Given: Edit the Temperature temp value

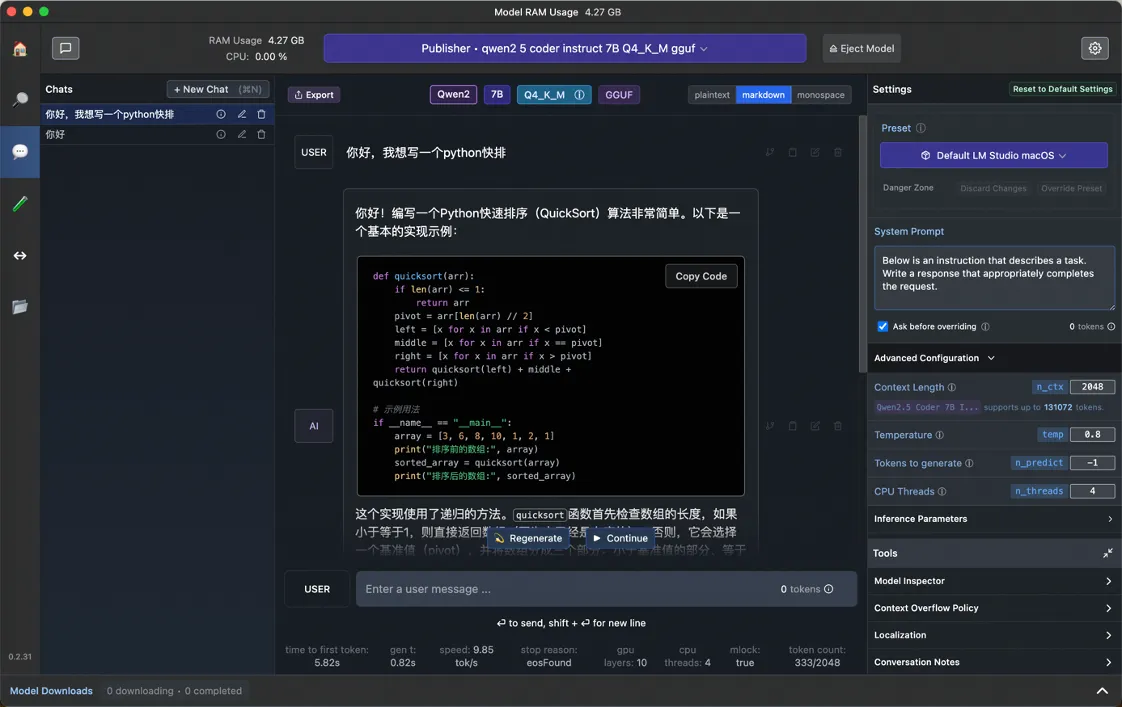Looking at the screenshot, I should point(1092,435).
